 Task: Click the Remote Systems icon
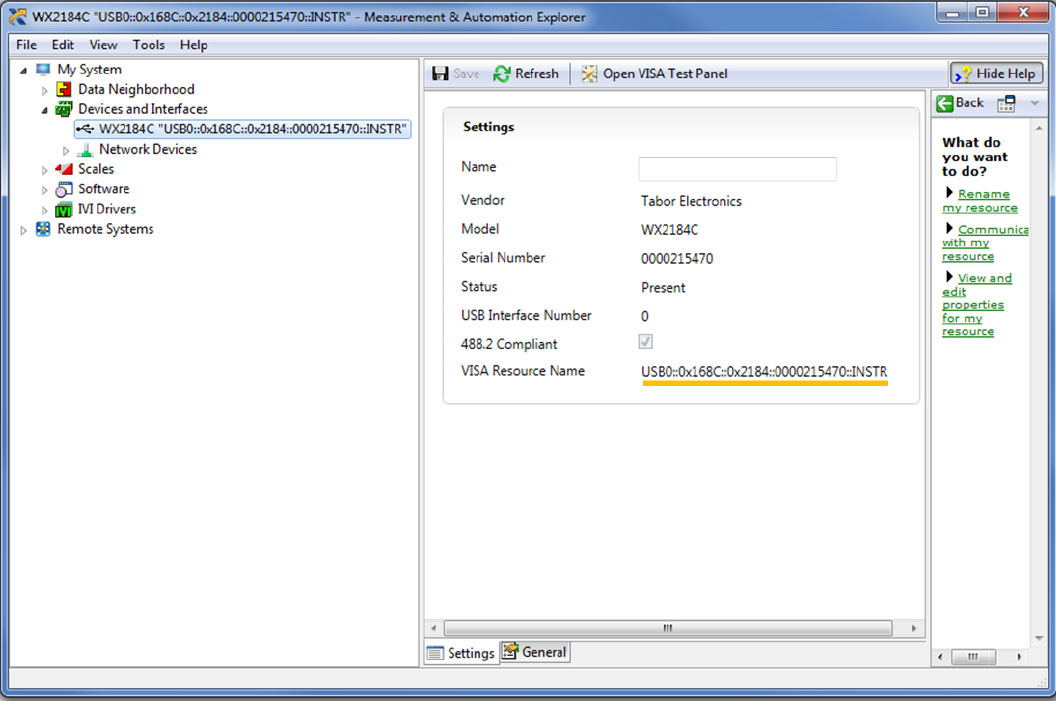point(43,229)
